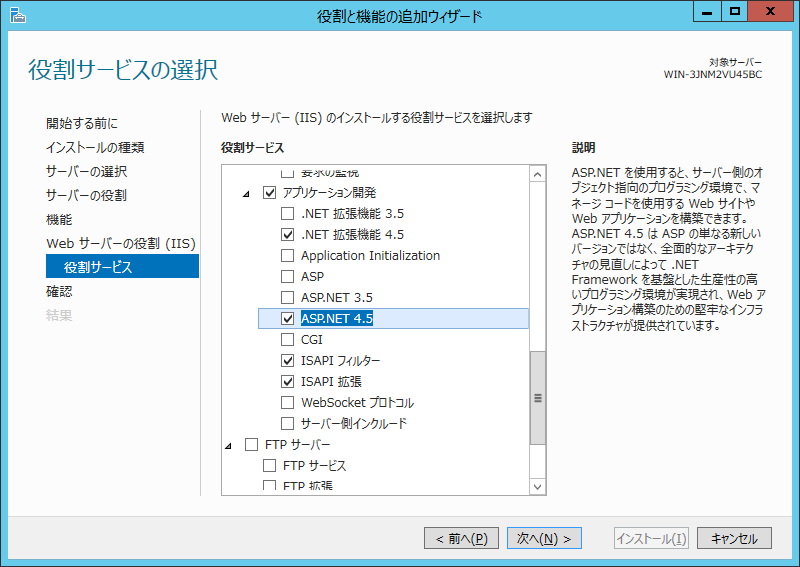Image resolution: width=800 pixels, height=567 pixels.
Task: Go to サーバーの役割 step in sidebar
Action: 86,195
